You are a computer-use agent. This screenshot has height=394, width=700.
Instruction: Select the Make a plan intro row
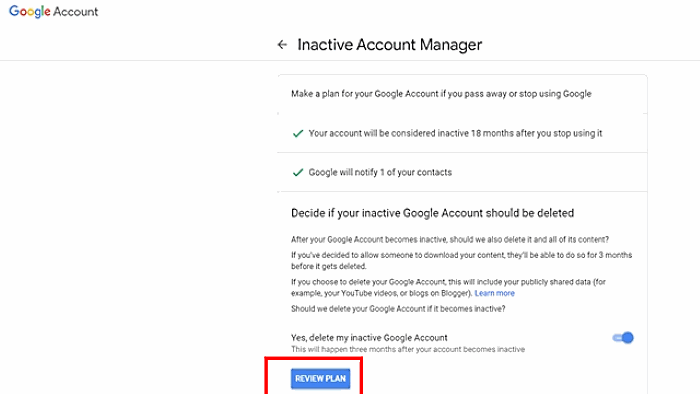click(462, 94)
